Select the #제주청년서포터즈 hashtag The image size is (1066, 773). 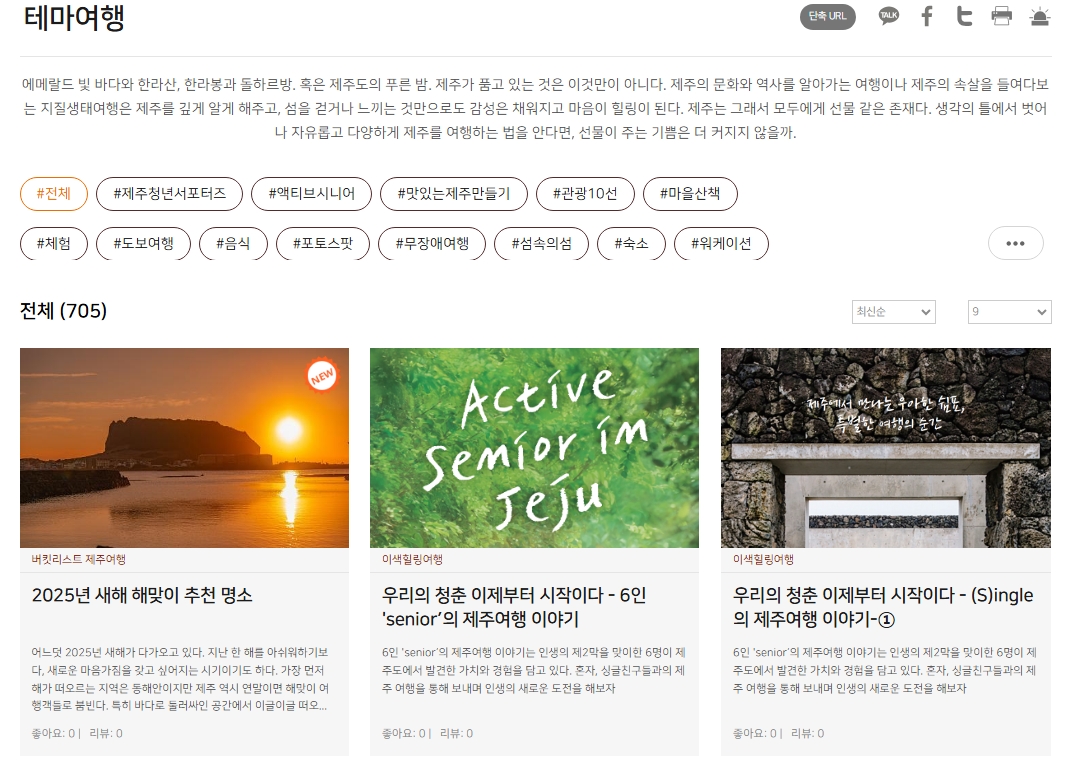[169, 193]
